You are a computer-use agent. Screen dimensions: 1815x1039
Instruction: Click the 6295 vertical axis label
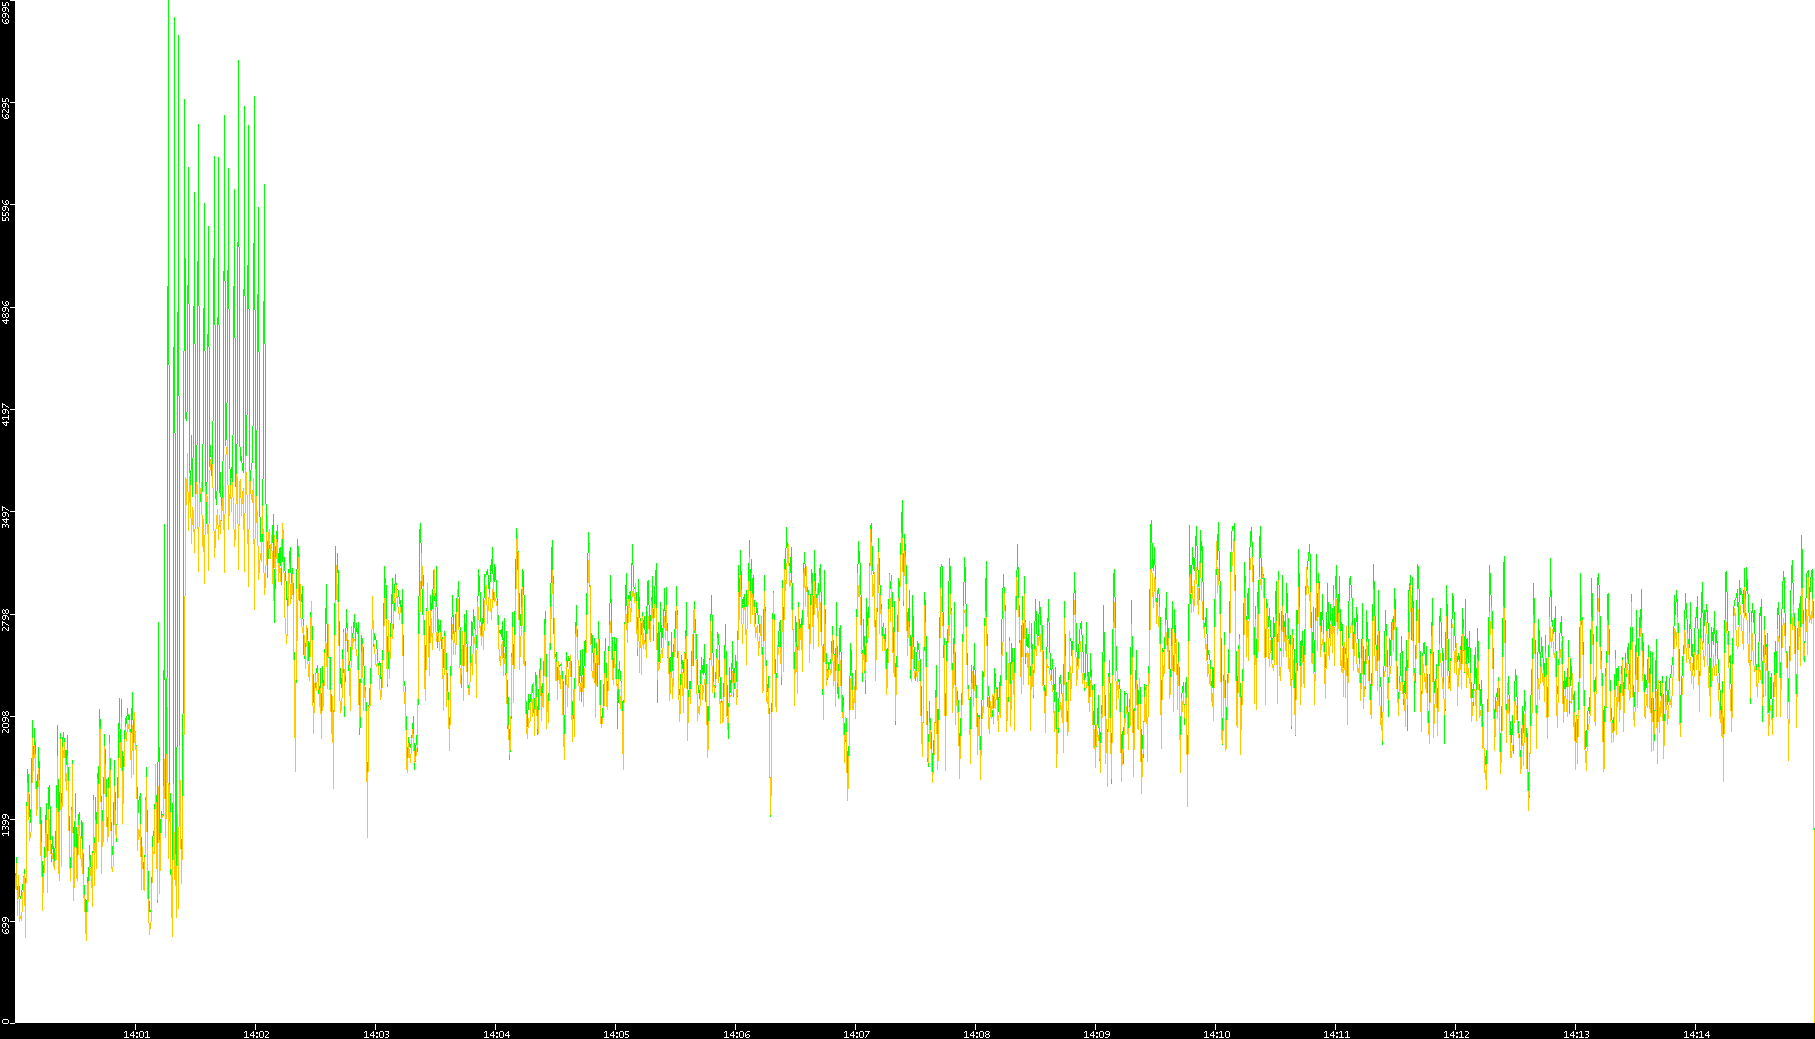coord(6,108)
